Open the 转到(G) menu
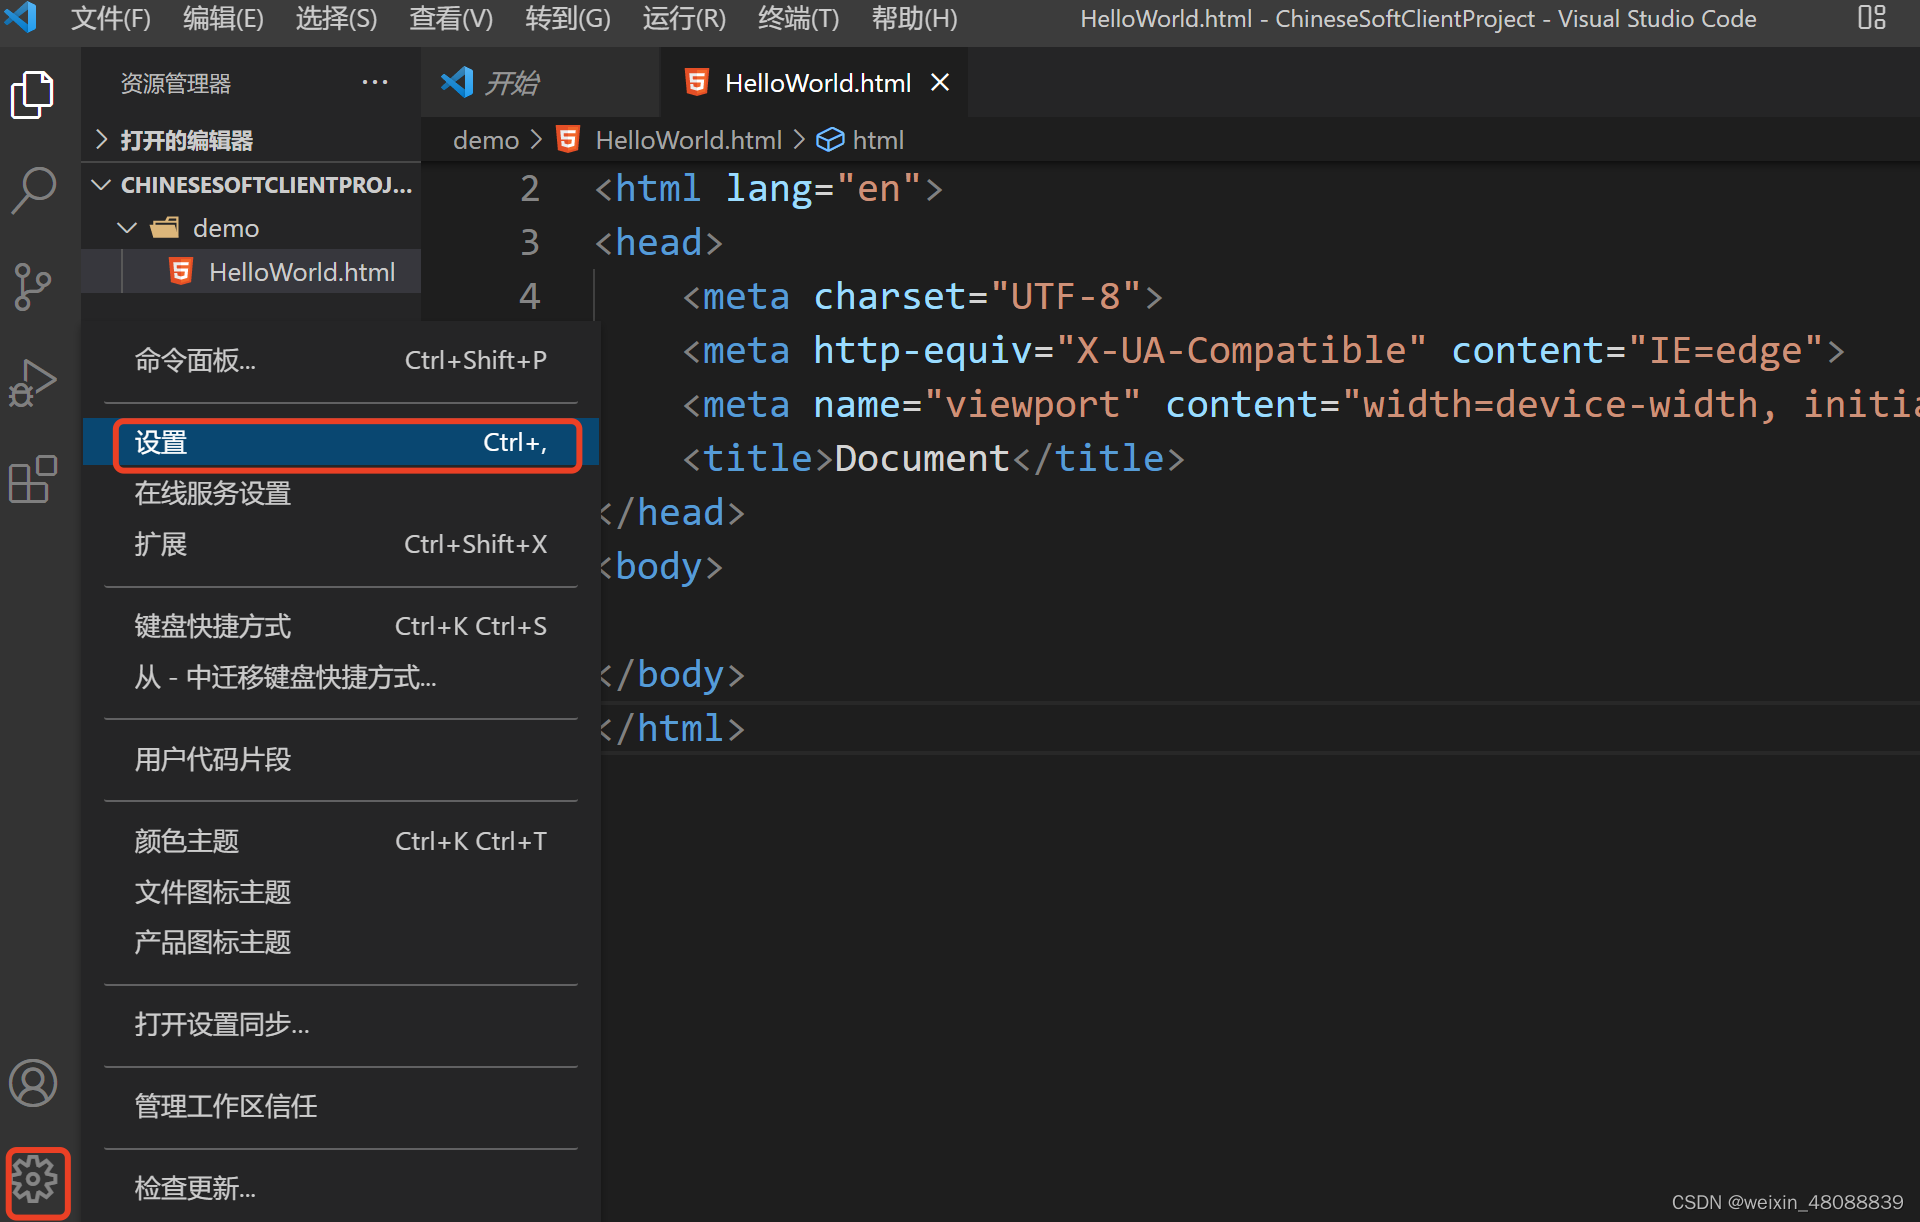This screenshot has height=1222, width=1920. click(568, 18)
